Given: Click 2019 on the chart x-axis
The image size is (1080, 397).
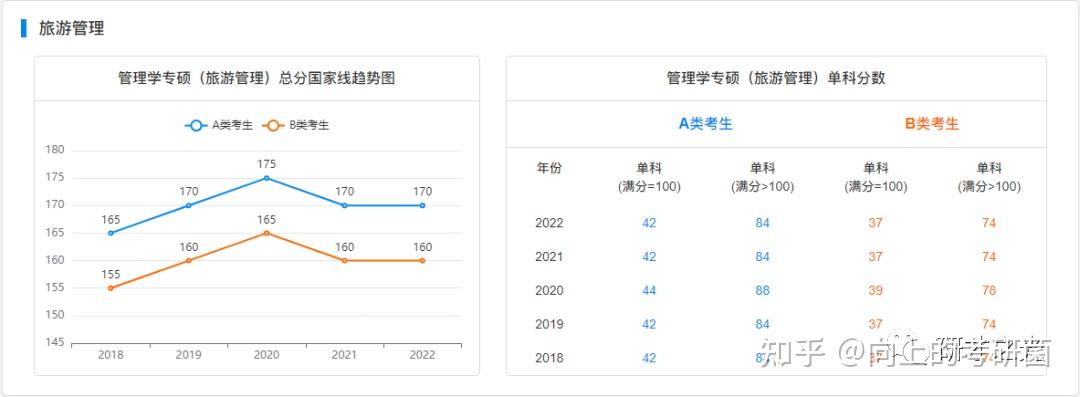Looking at the screenshot, I should click(189, 356).
